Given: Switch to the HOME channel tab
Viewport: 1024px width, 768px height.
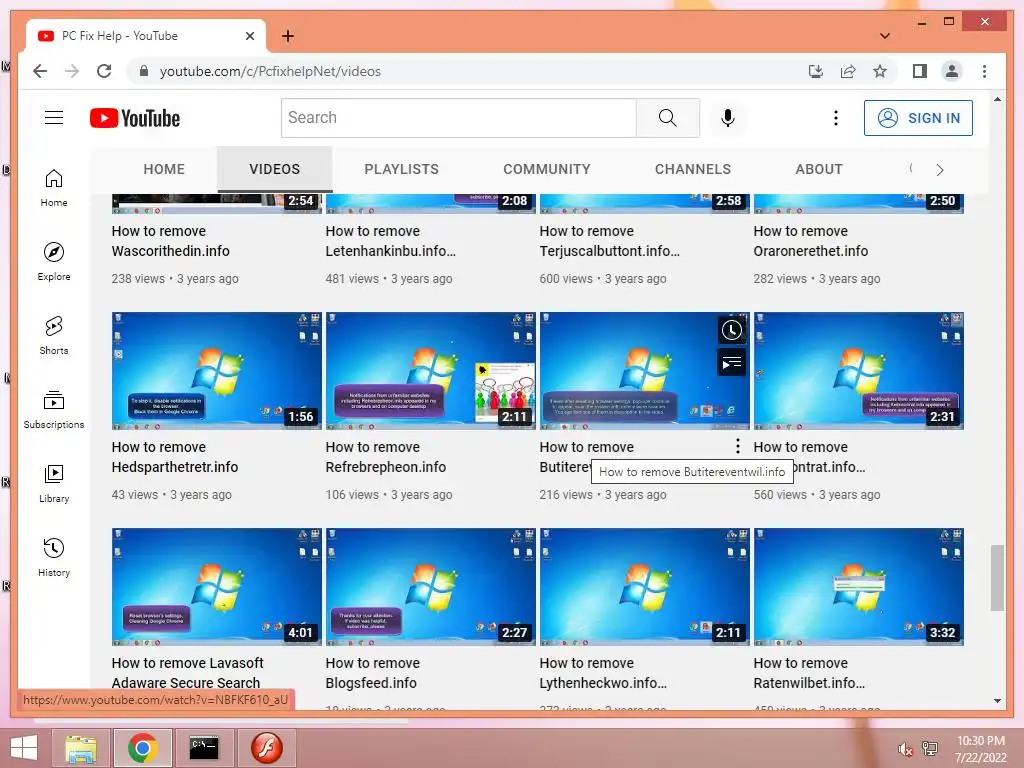Looking at the screenshot, I should click(x=164, y=169).
